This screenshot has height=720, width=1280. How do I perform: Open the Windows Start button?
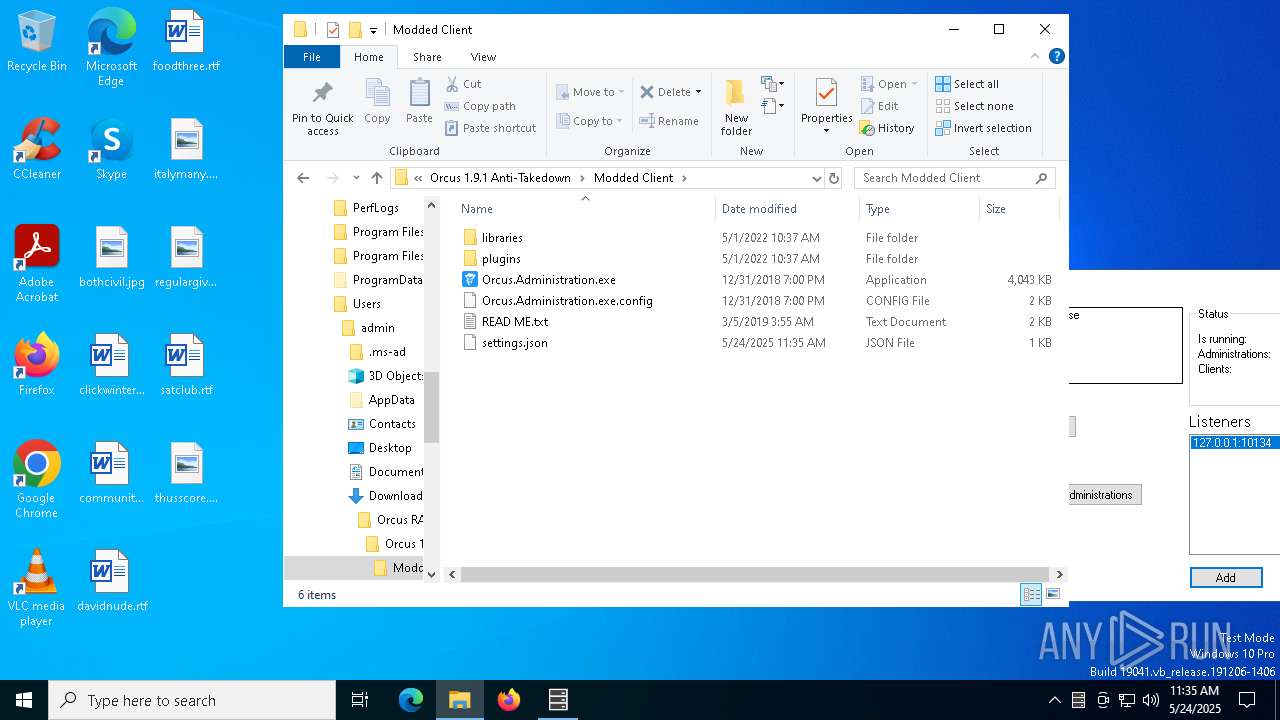(x=24, y=700)
